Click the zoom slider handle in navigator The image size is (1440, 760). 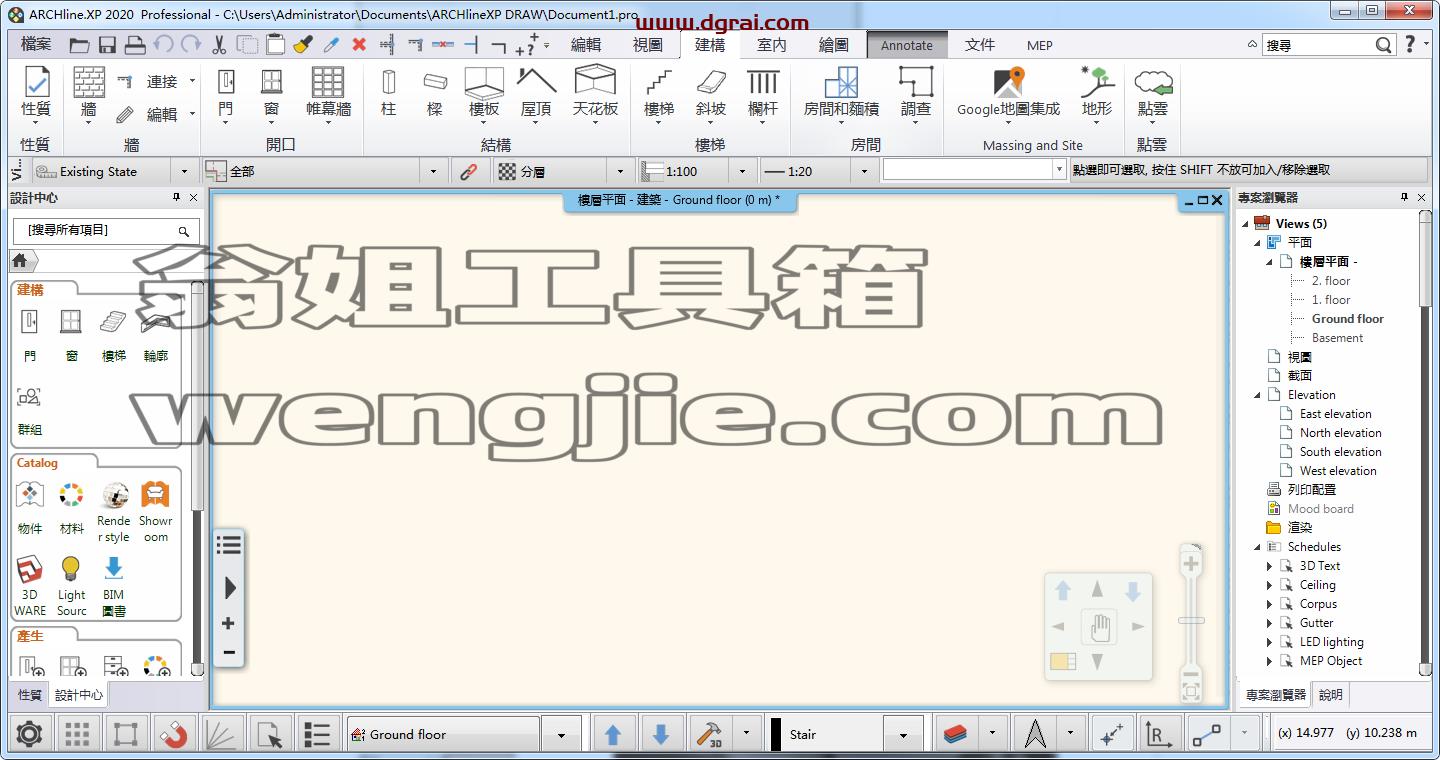click(x=1191, y=621)
